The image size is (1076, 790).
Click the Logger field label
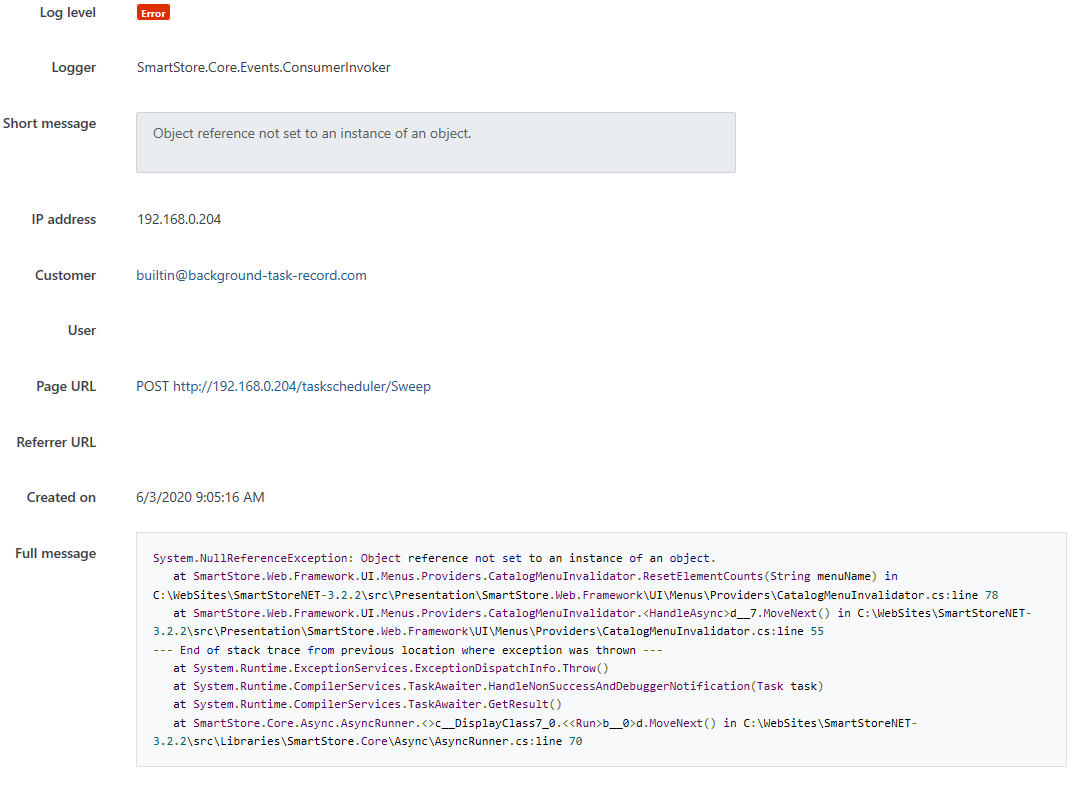73,67
